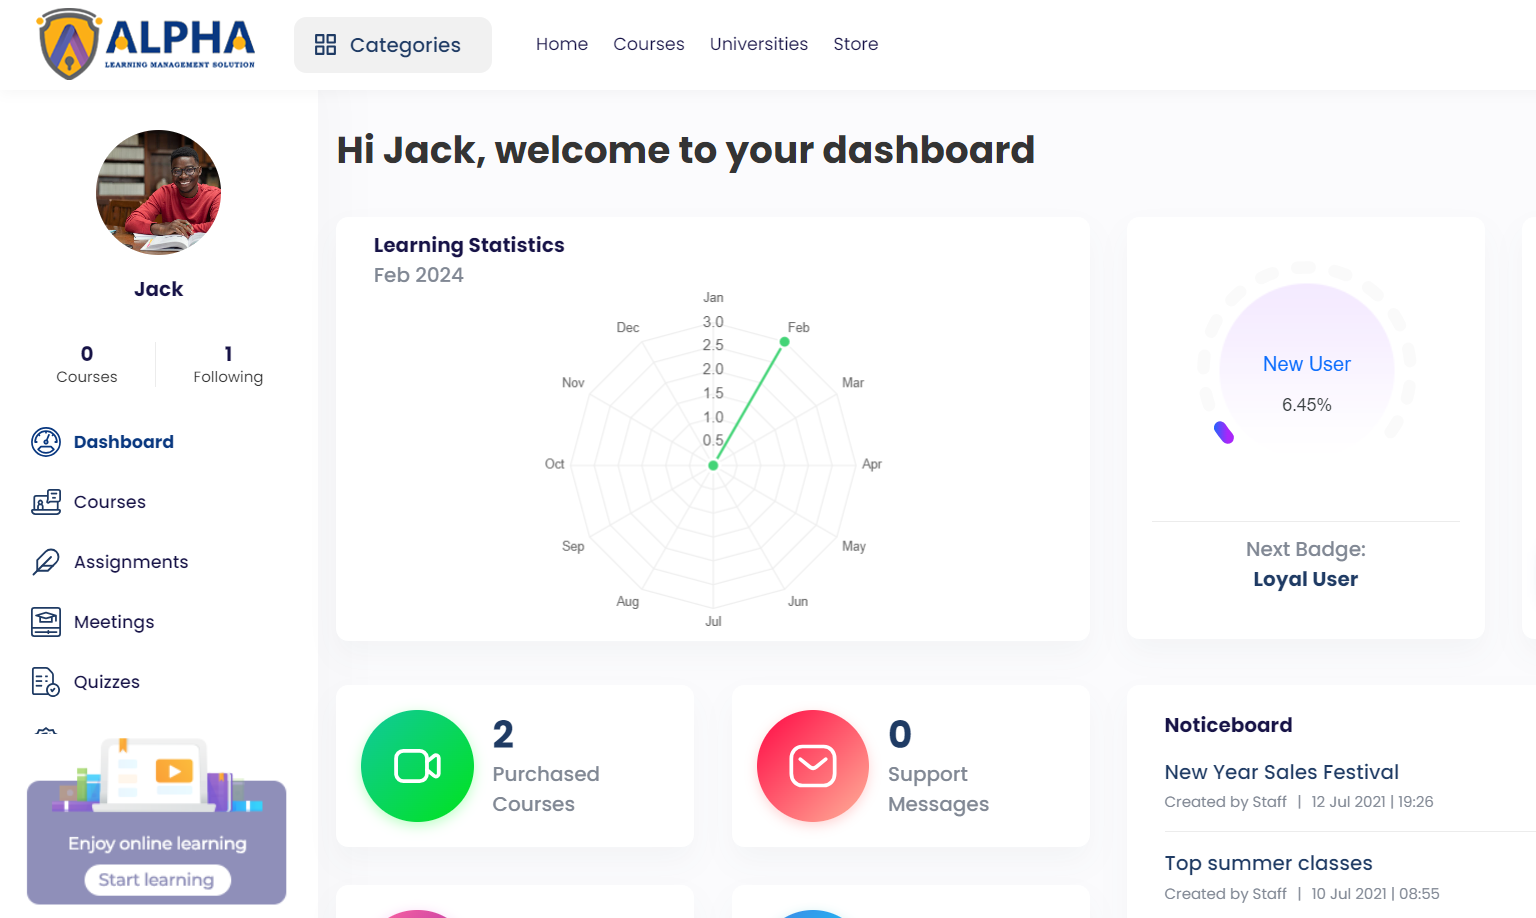Open the Top summer classes notice
This screenshot has width=1536, height=918.
coord(1268,863)
